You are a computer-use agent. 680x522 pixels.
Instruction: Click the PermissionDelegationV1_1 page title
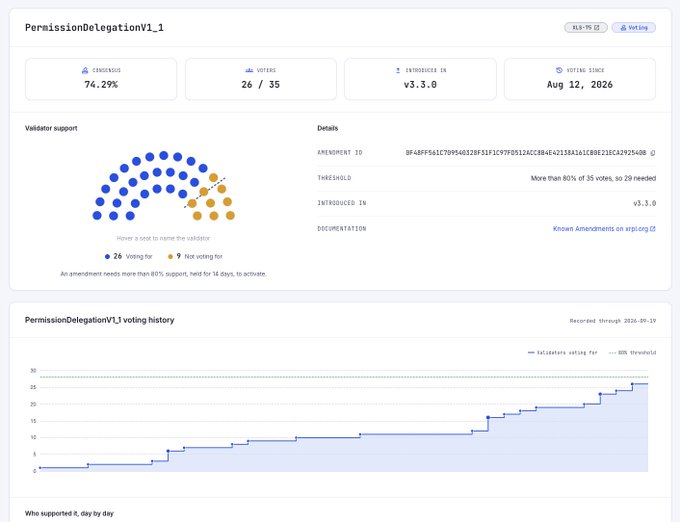94,28
